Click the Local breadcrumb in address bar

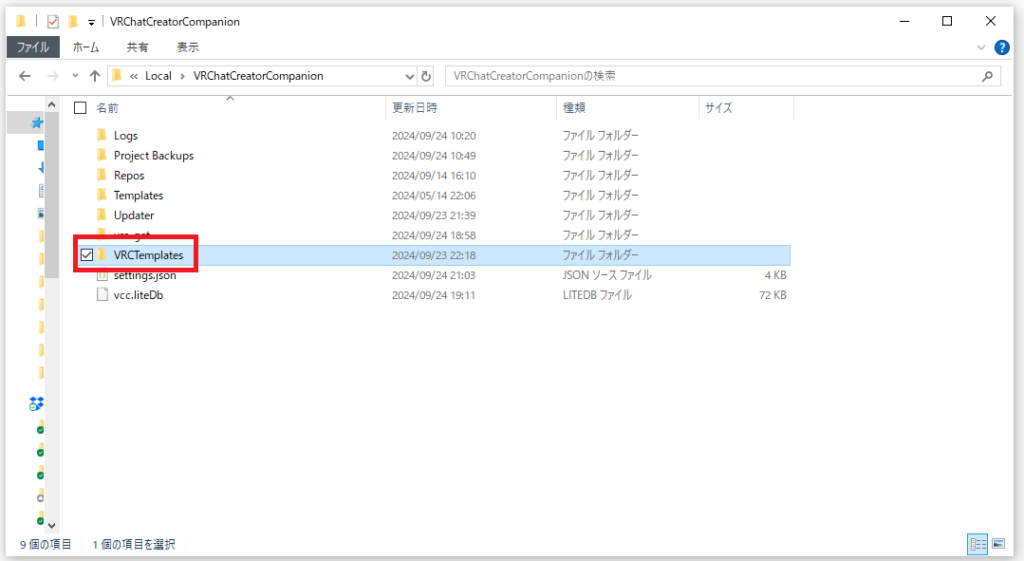pos(158,76)
